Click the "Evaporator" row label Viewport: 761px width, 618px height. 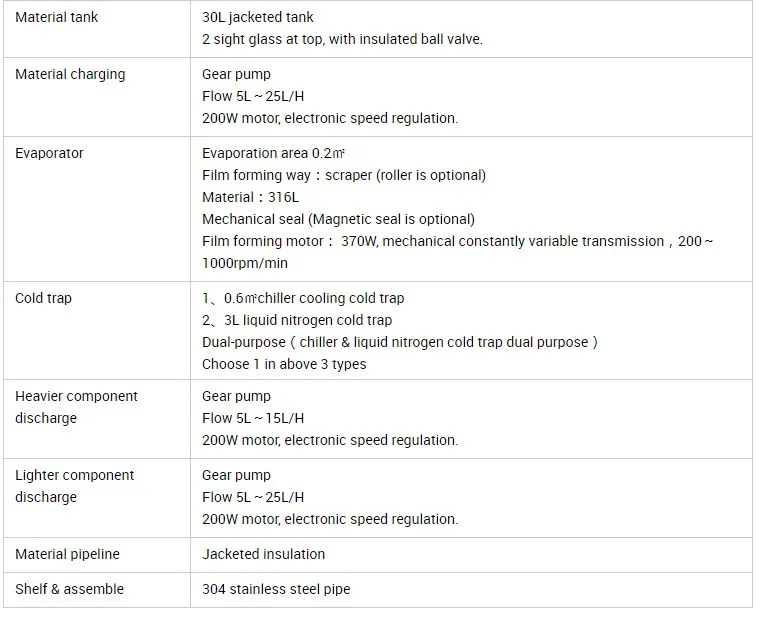click(49, 153)
